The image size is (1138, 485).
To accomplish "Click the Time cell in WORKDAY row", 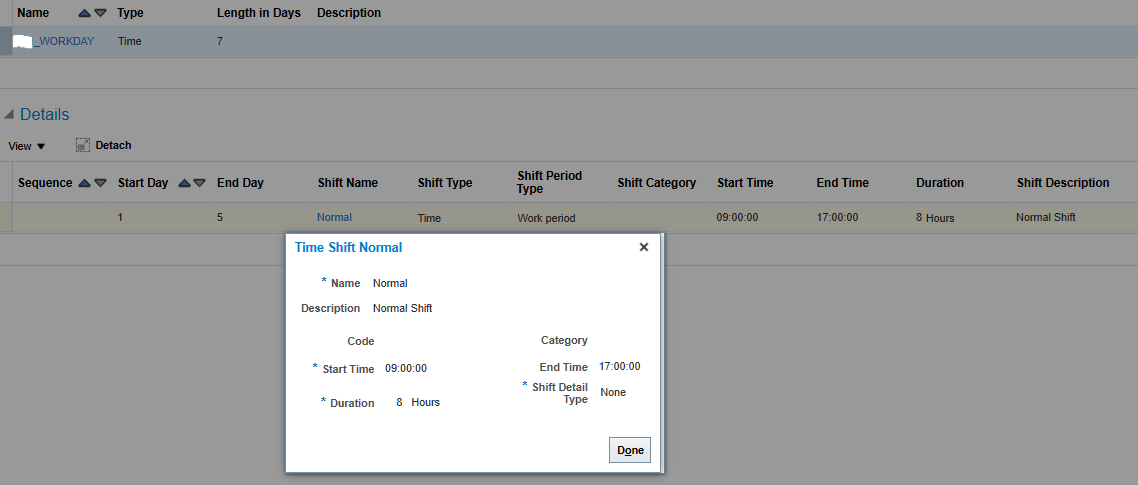I will (x=129, y=41).
